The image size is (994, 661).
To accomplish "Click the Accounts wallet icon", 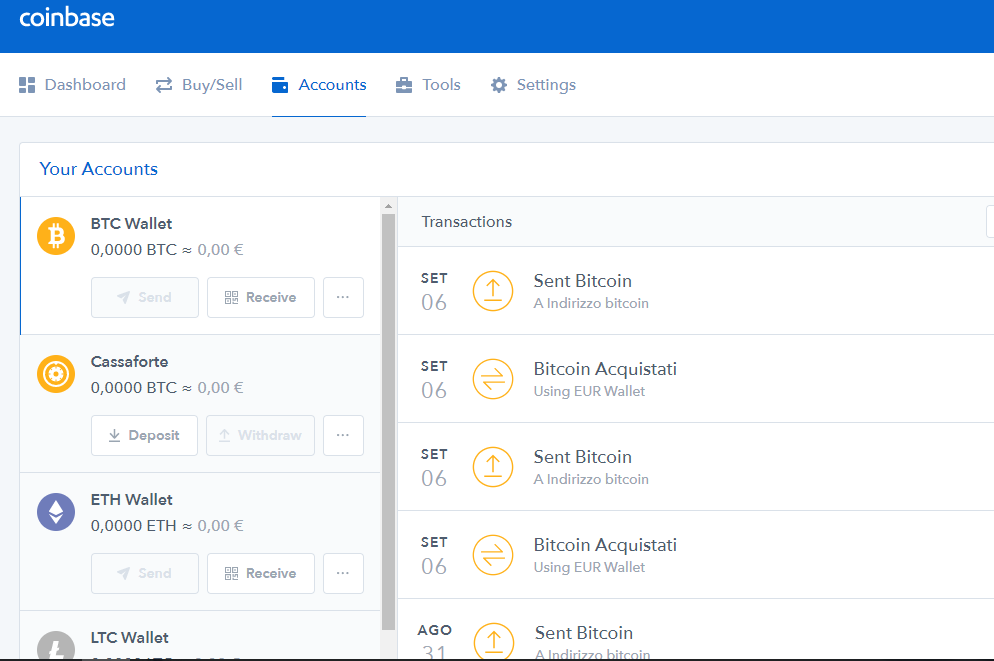I will click(280, 85).
